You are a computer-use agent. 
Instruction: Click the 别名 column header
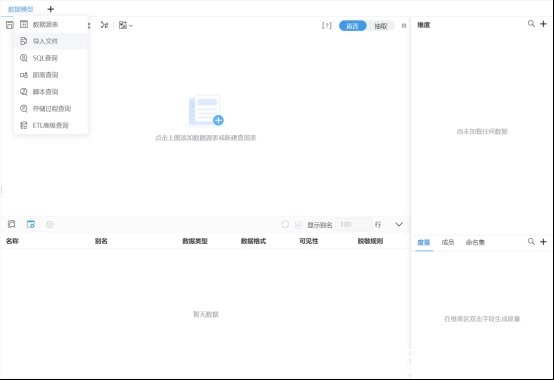point(101,241)
